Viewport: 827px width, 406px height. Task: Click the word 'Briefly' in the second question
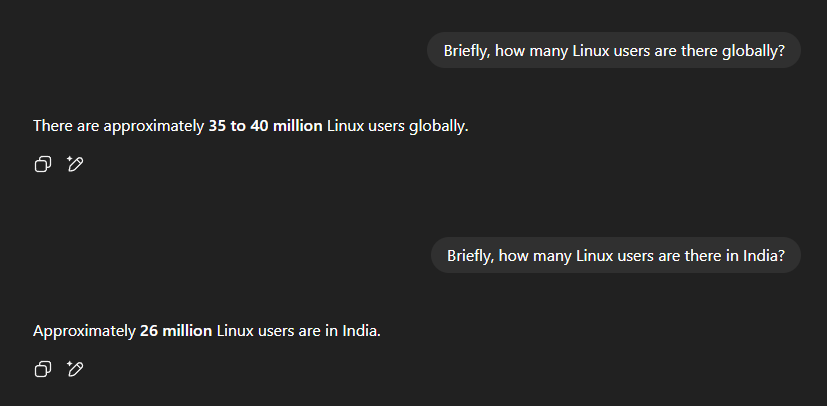tap(469, 255)
